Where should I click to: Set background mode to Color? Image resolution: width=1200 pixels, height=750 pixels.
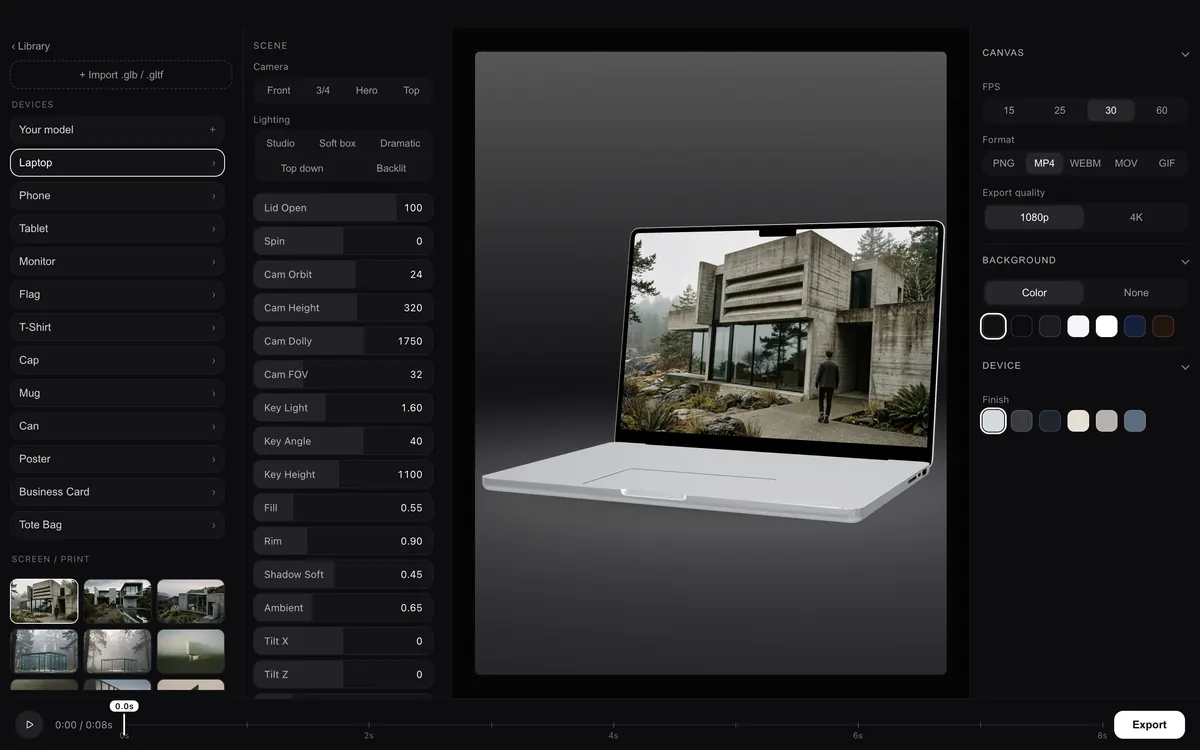[x=1034, y=293]
